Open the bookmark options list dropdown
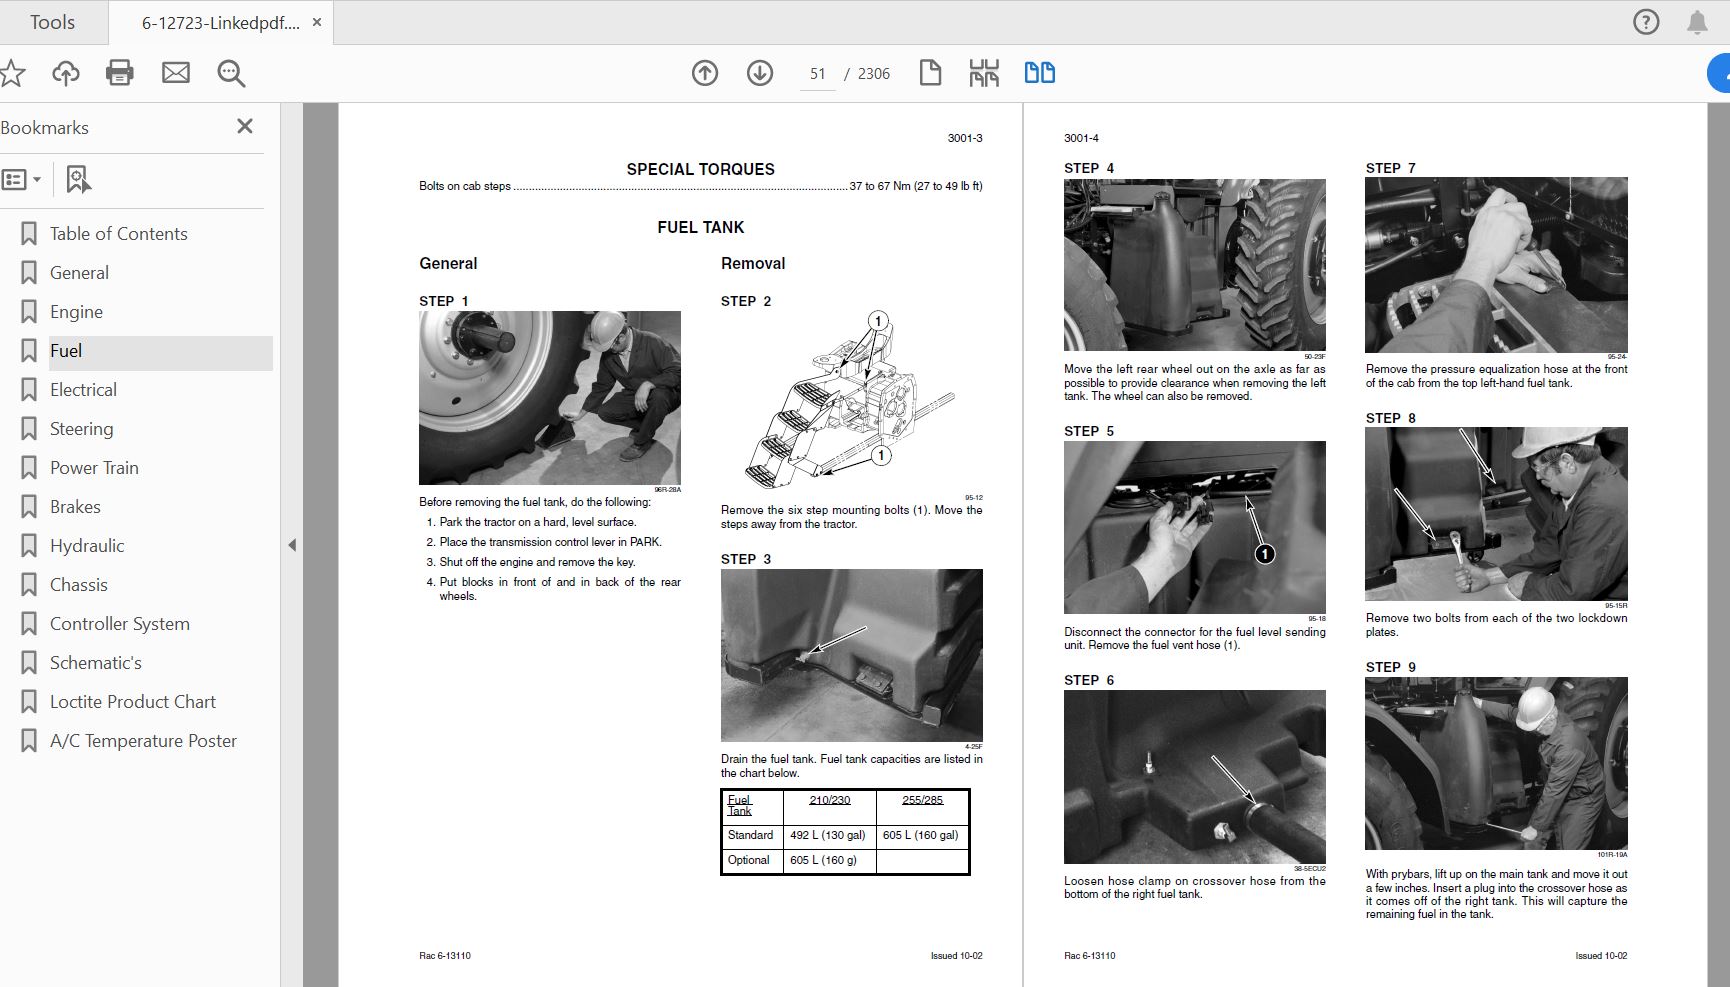This screenshot has width=1730, height=987. (21, 180)
